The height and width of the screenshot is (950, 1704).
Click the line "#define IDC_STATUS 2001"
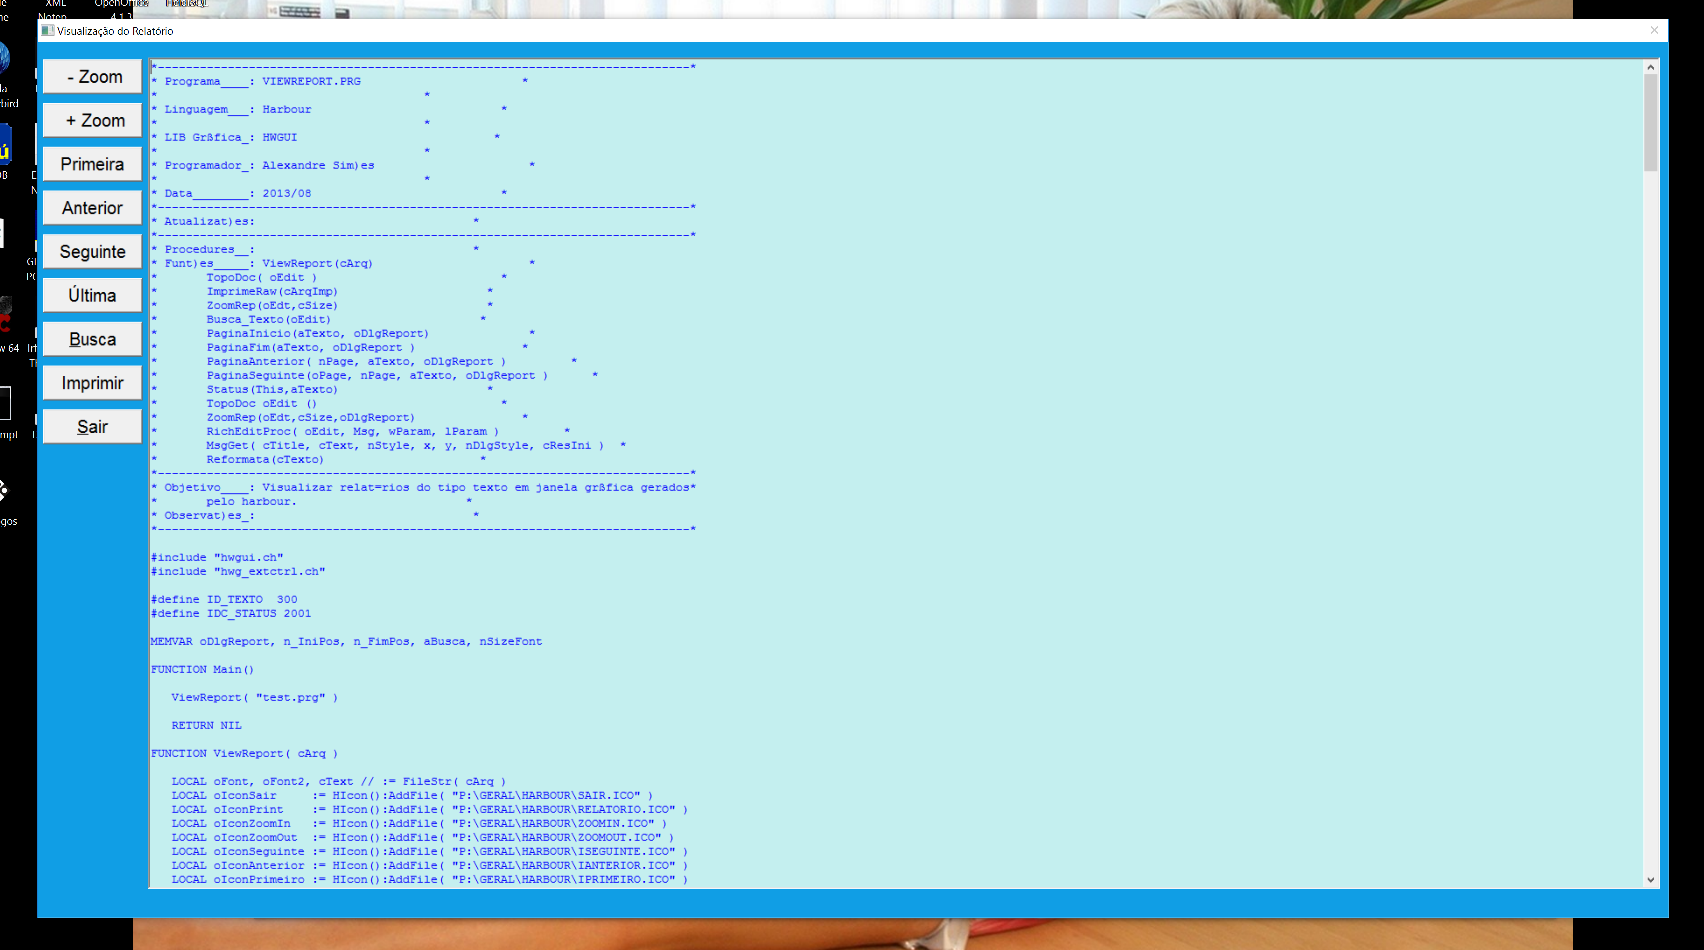tap(231, 614)
